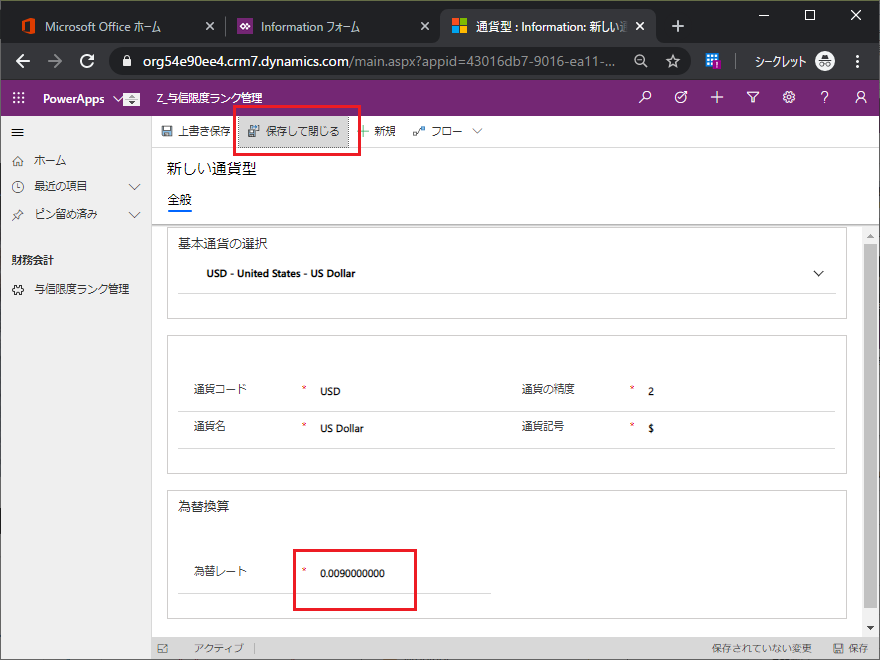Open the 基本通貨の選択 dropdown

pyautogui.click(x=818, y=273)
